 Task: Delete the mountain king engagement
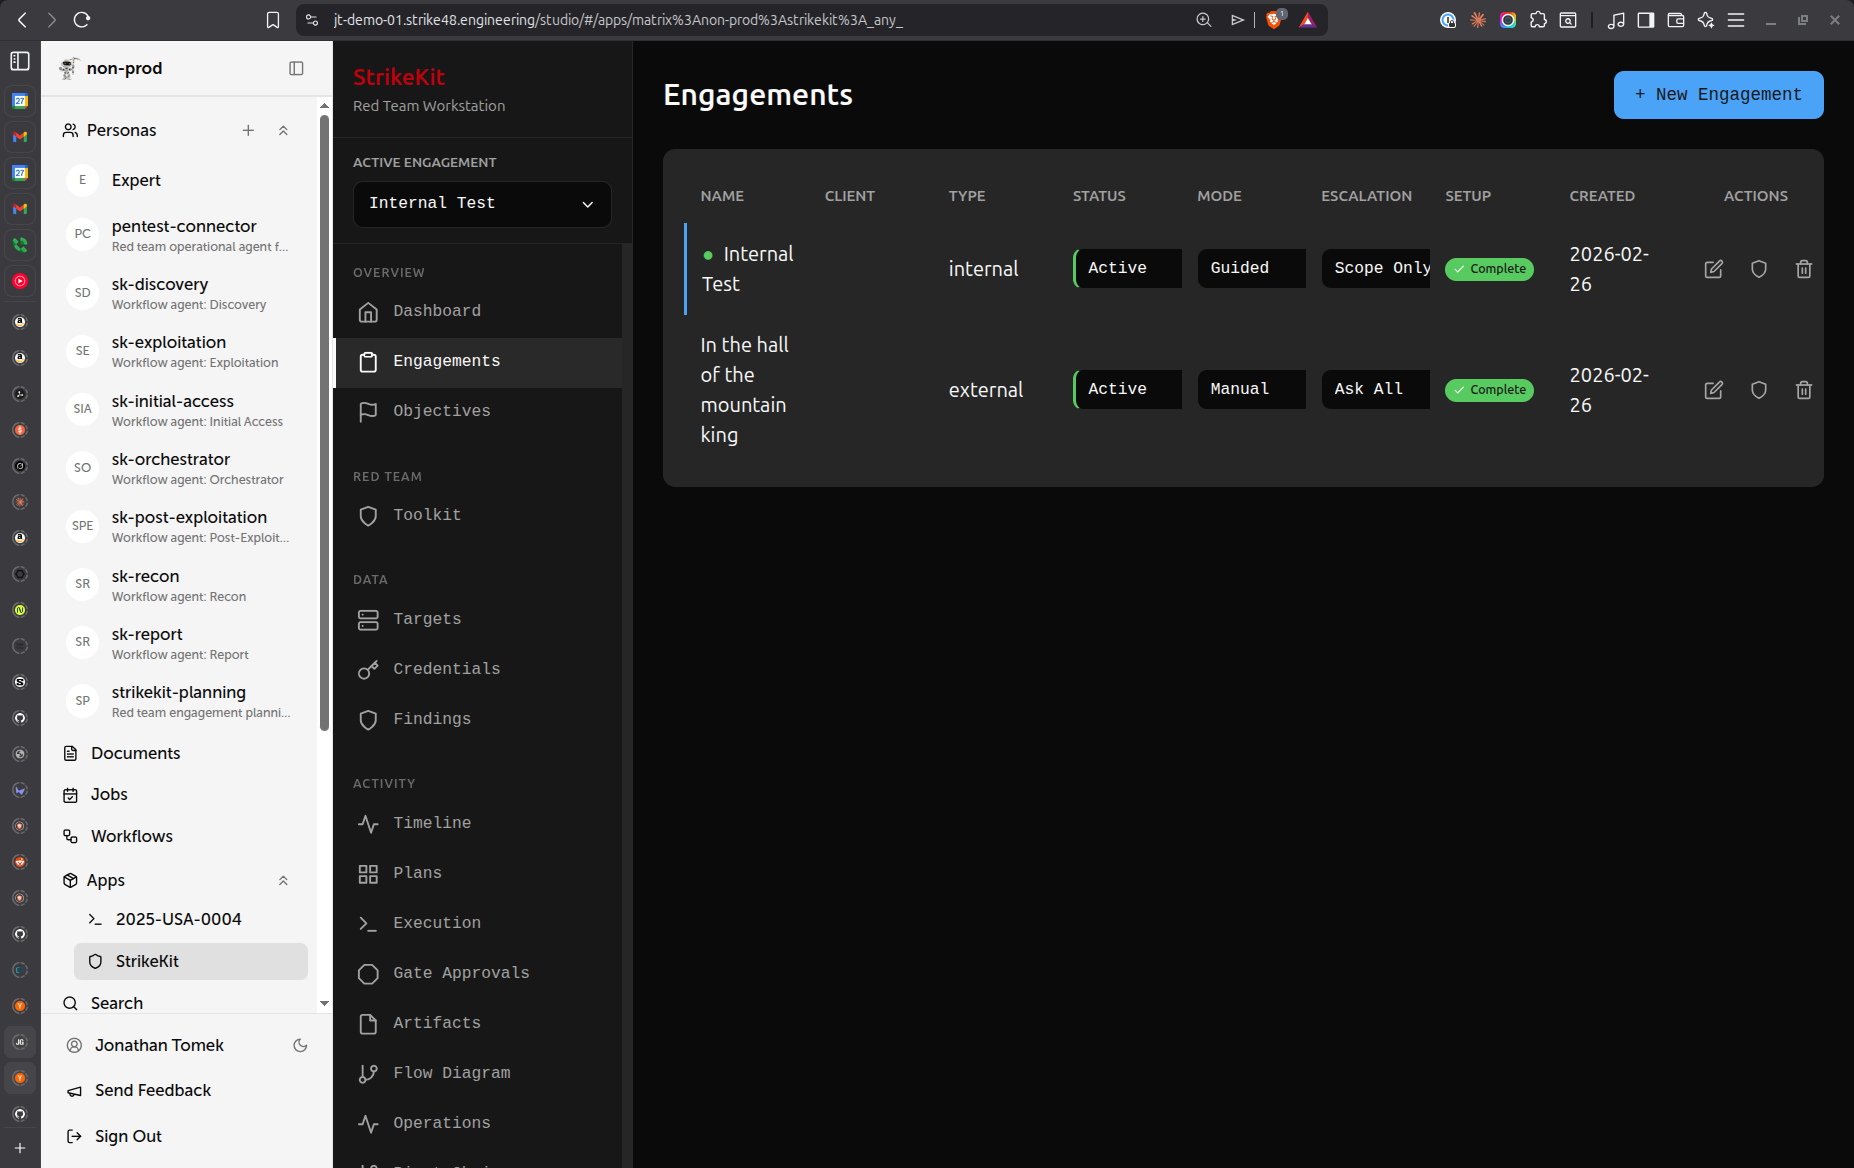(1803, 390)
